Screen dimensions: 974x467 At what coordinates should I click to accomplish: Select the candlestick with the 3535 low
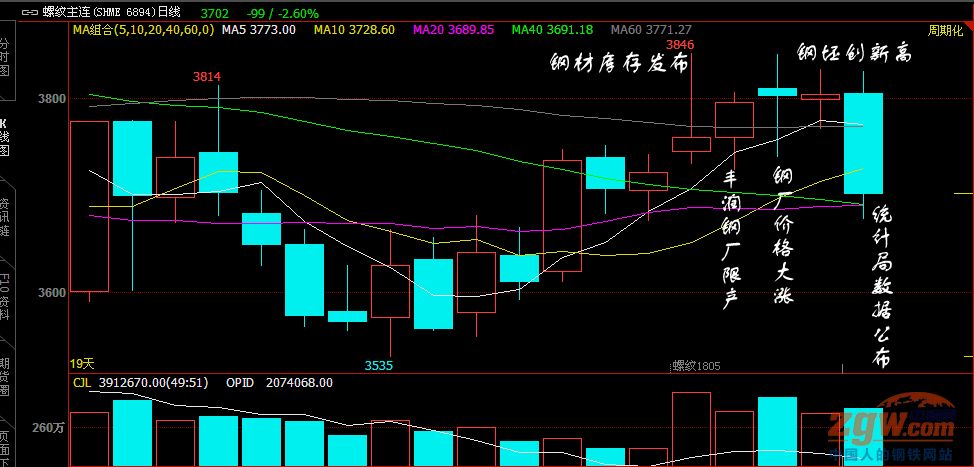click(391, 291)
